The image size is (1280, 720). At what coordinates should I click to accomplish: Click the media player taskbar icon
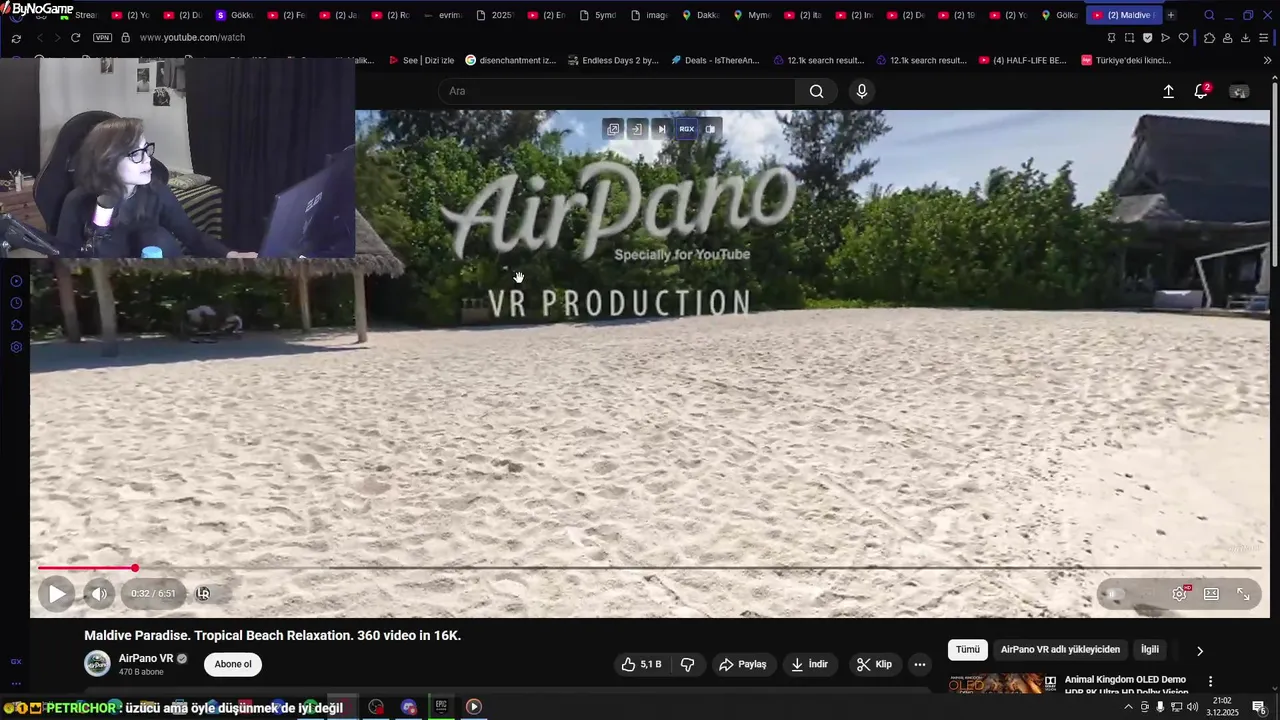[474, 707]
